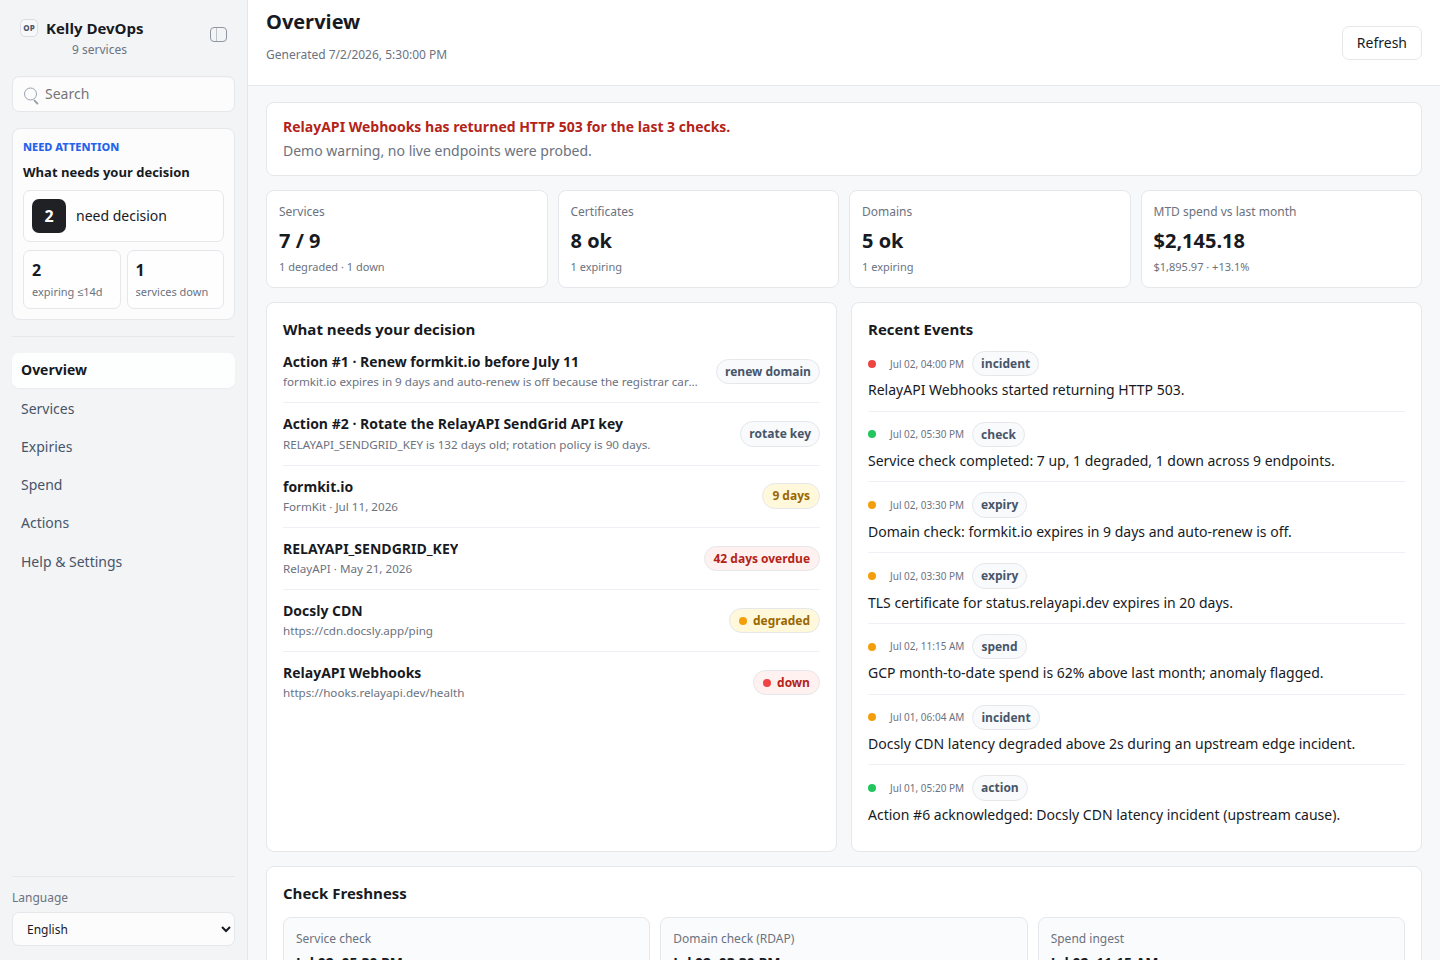Image resolution: width=1440 pixels, height=960 pixels.
Task: Open the RELAYAPI_SENDGRID_KEY row
Action: (551, 558)
